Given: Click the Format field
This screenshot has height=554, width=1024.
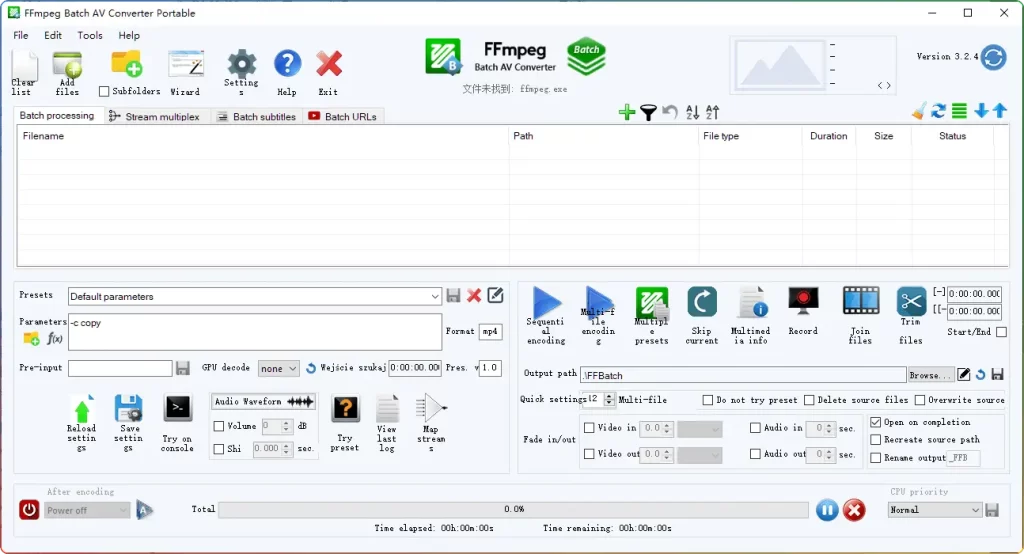Looking at the screenshot, I should [490, 332].
